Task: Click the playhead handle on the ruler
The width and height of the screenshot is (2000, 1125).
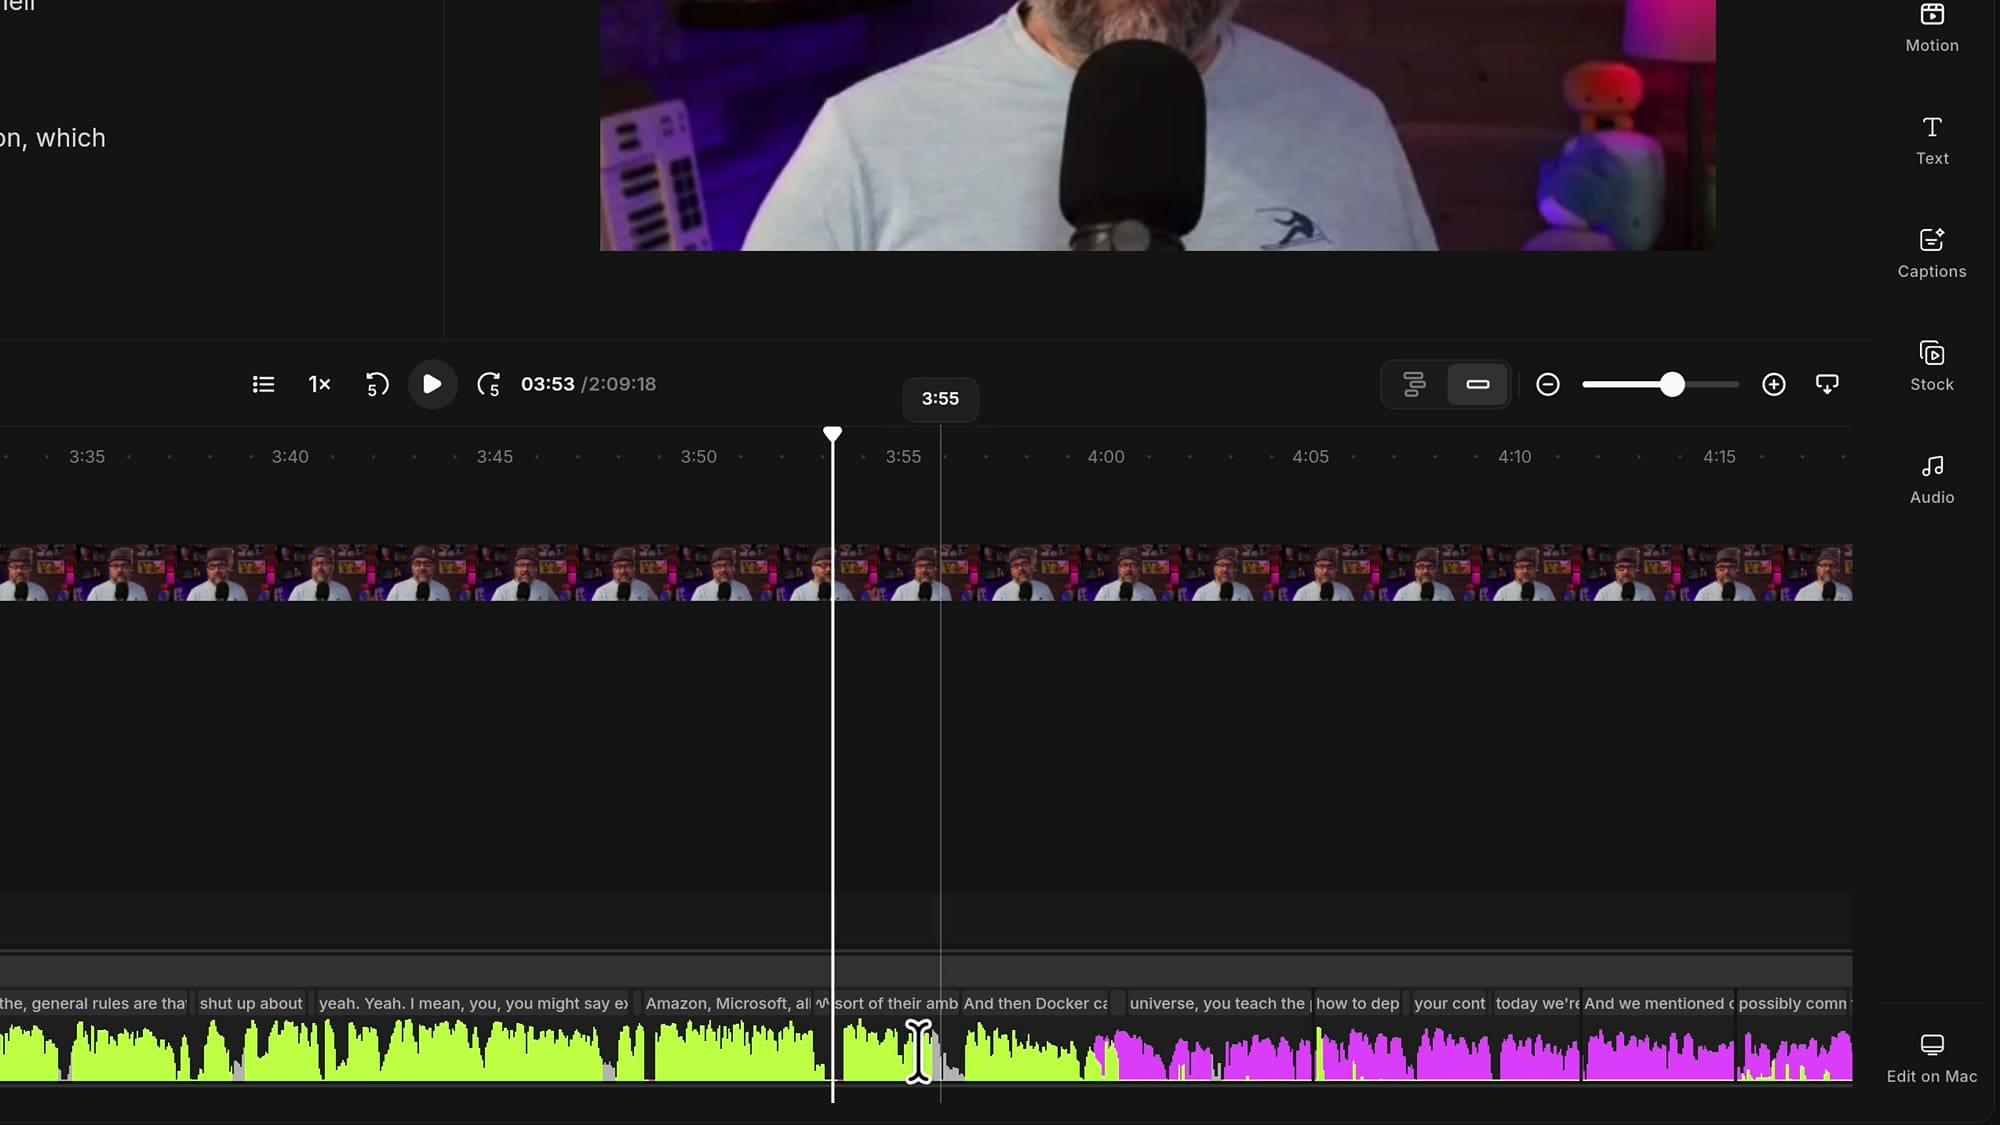Action: 832,433
